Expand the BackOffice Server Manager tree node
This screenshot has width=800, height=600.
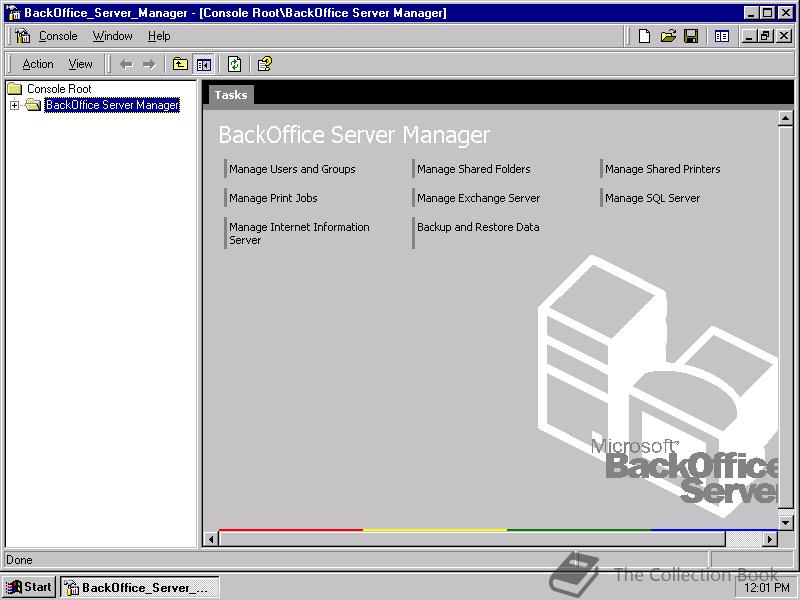tap(14, 105)
